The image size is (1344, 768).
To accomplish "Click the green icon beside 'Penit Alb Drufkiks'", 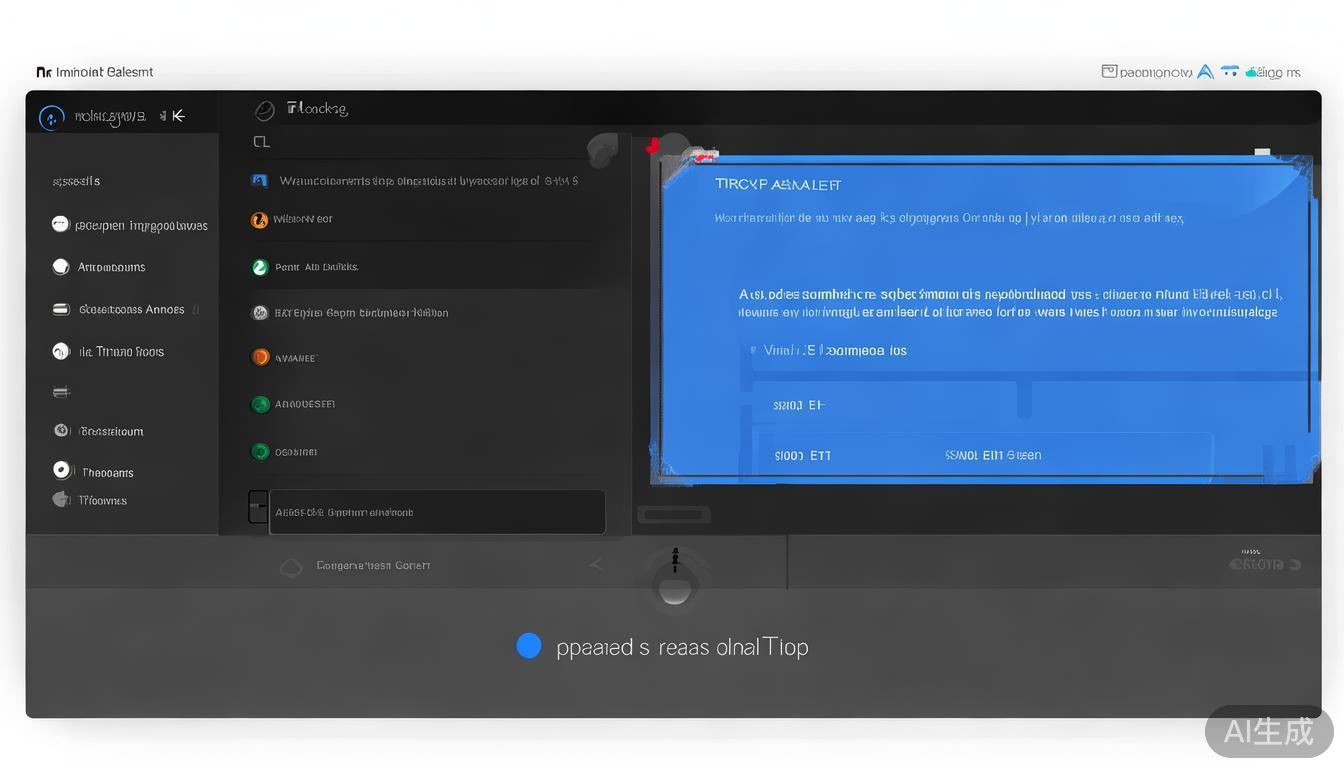I will coord(260,267).
